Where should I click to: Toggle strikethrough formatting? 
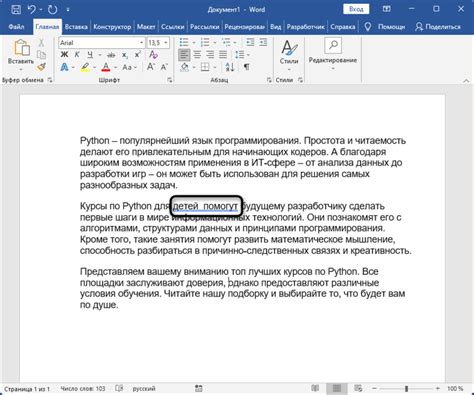111,55
